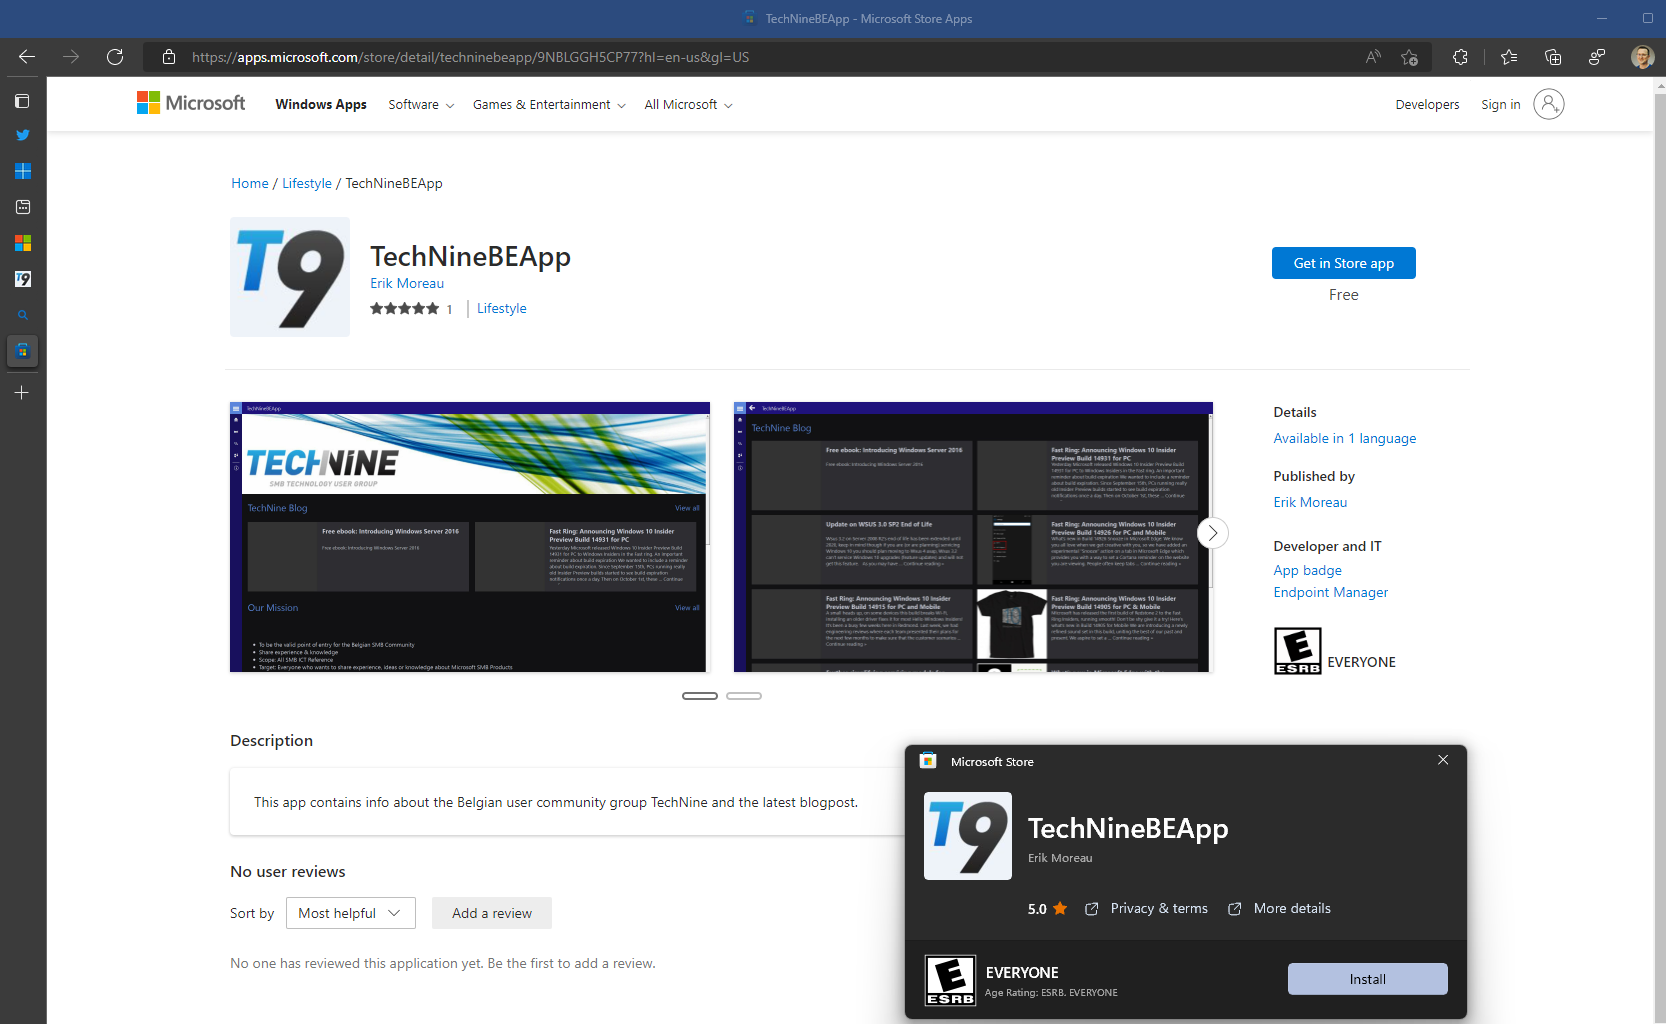Show next screenshot with the carousel arrow
The height and width of the screenshot is (1024, 1666).
coord(1212,533)
